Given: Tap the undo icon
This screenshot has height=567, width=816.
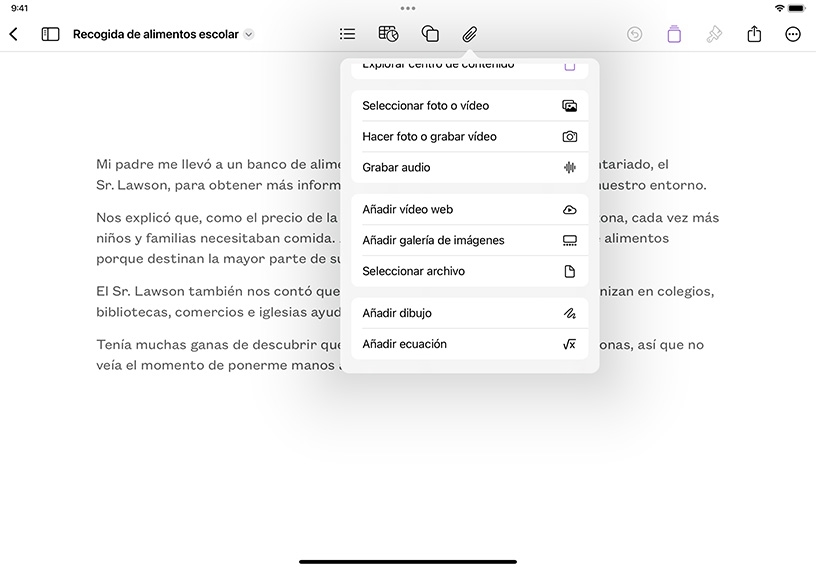Looking at the screenshot, I should 634,34.
